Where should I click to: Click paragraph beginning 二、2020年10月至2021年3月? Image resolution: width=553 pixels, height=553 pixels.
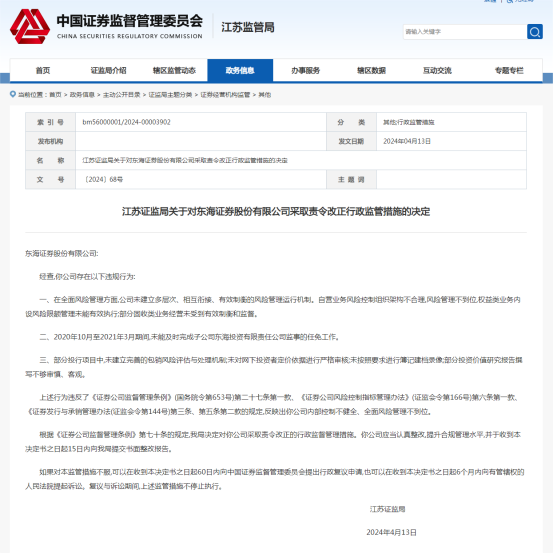(x=190, y=337)
